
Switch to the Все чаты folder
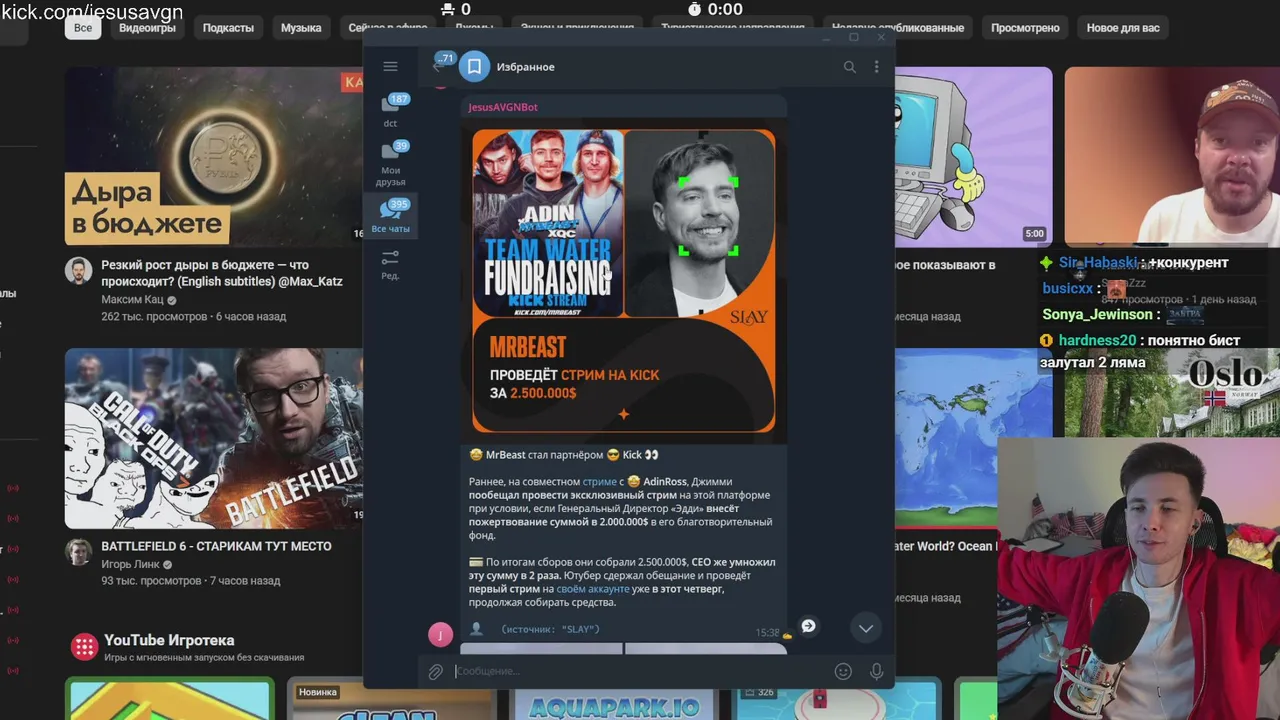pyautogui.click(x=391, y=216)
